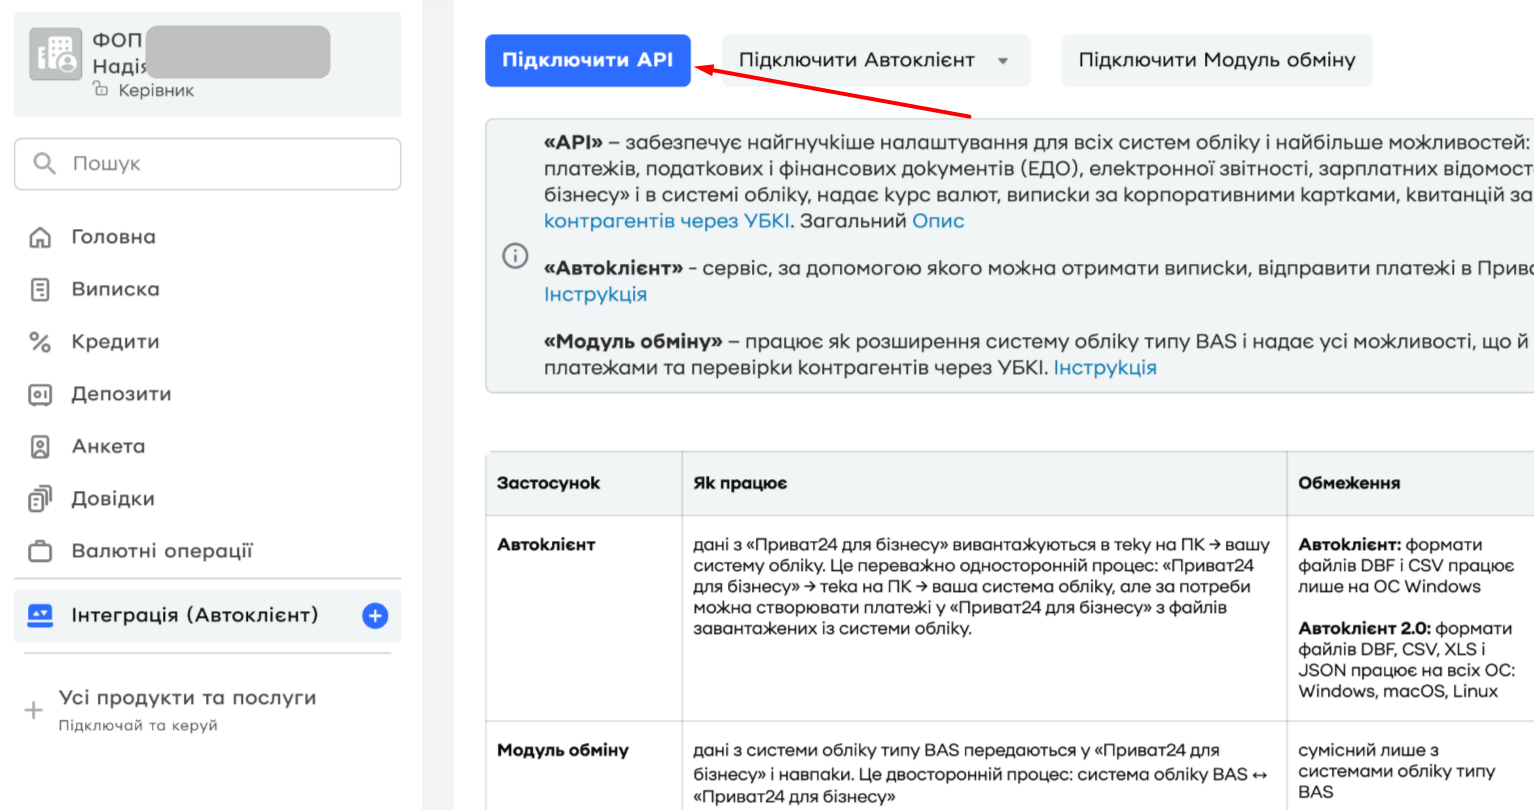Screen dimensions: 1534x810
Task: Expand Усі продукти та послуги section
Action: pyautogui.click(x=34, y=710)
